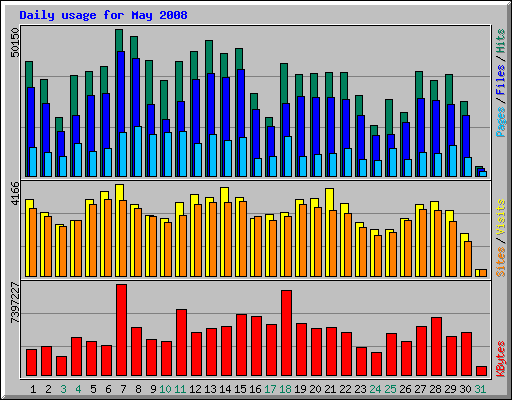Viewport: 512px width, 400px height.
Task: Click the orange Sites bar for day 14
Action: pos(228,239)
